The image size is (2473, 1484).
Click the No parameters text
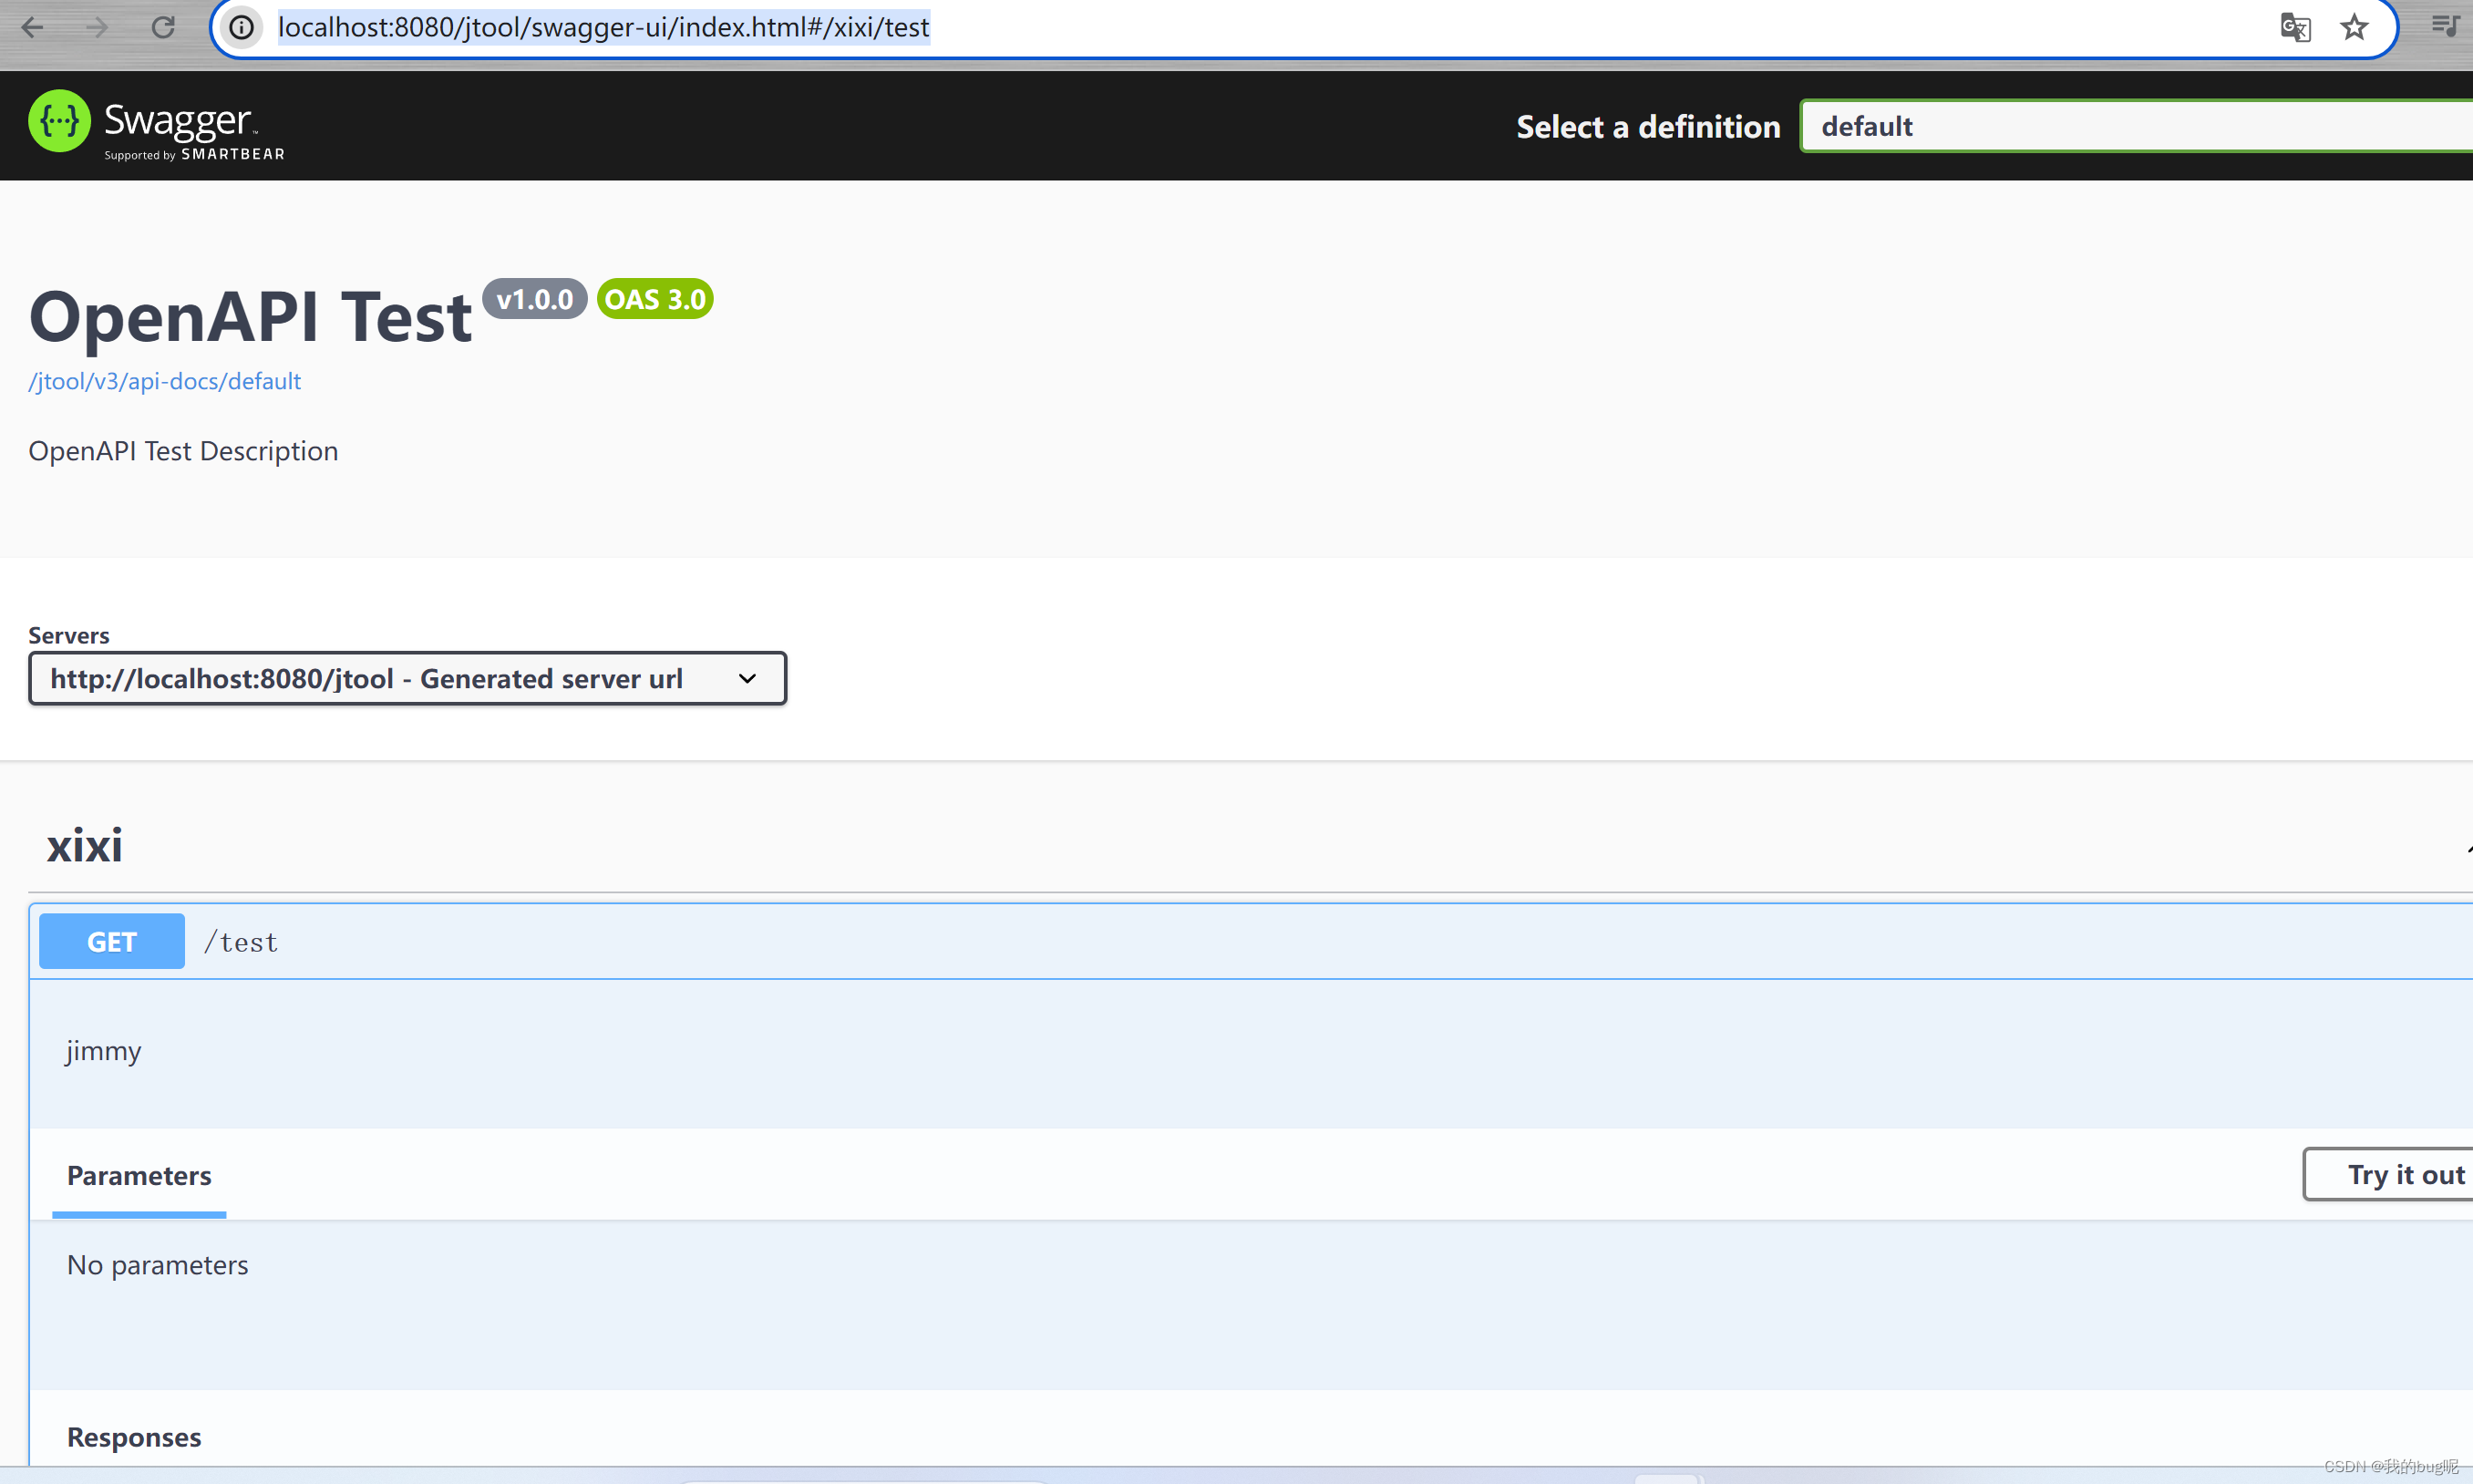(157, 1265)
